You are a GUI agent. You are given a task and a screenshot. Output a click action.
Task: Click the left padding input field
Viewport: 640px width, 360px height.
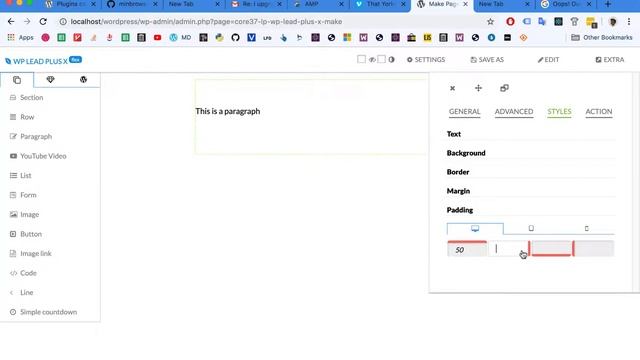coord(594,249)
